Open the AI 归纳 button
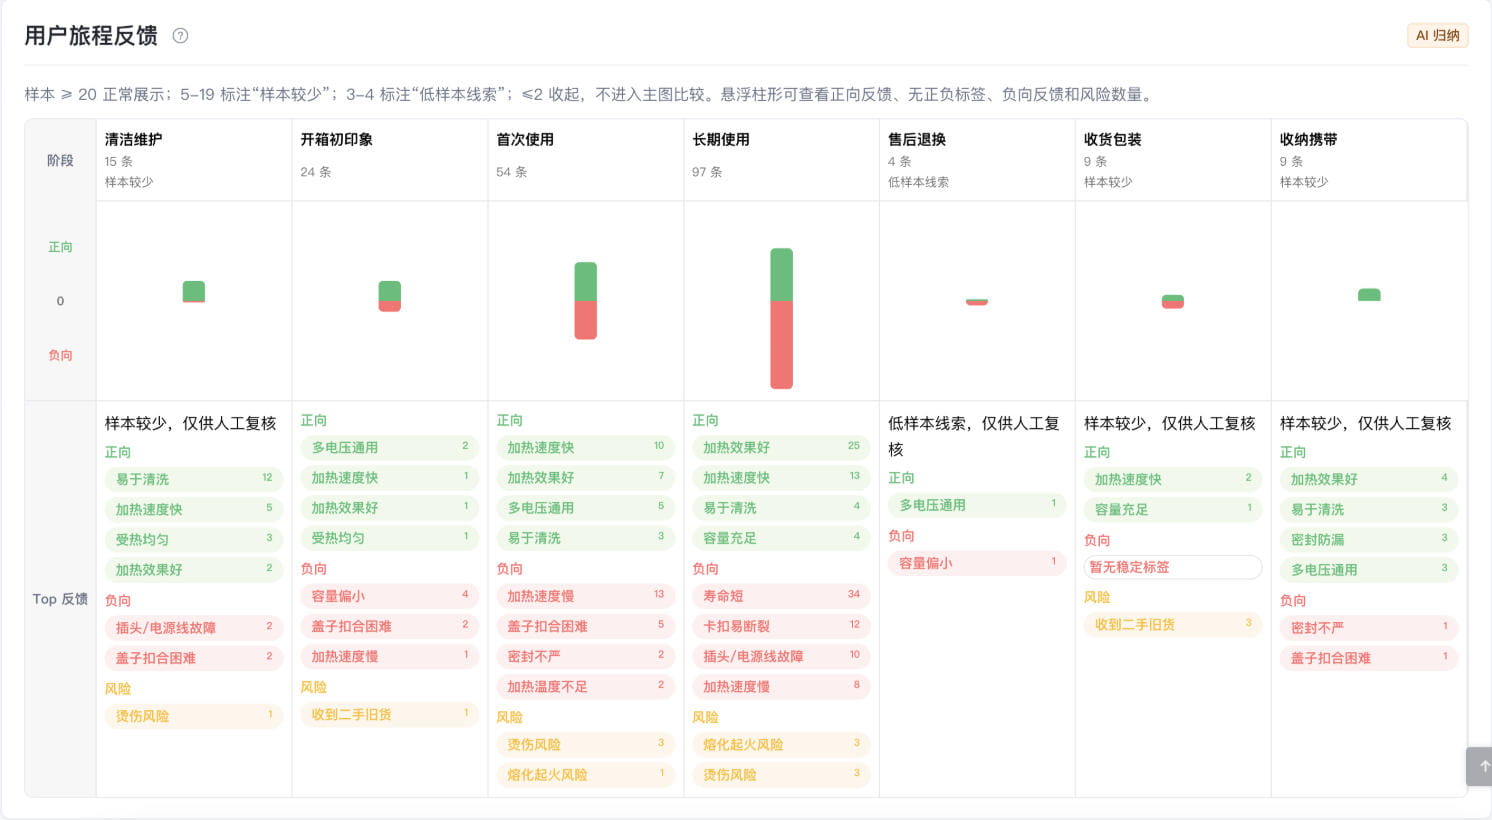Screen dimensions: 1492x820 point(1437,35)
